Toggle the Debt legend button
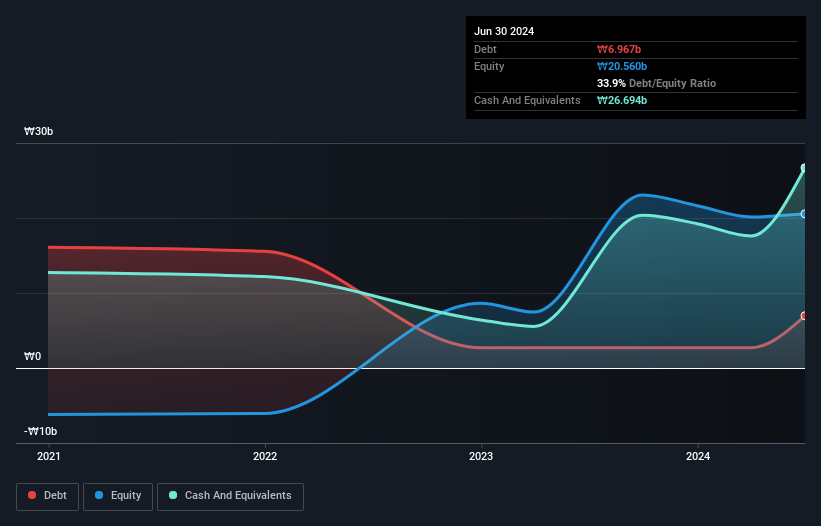 coord(48,496)
